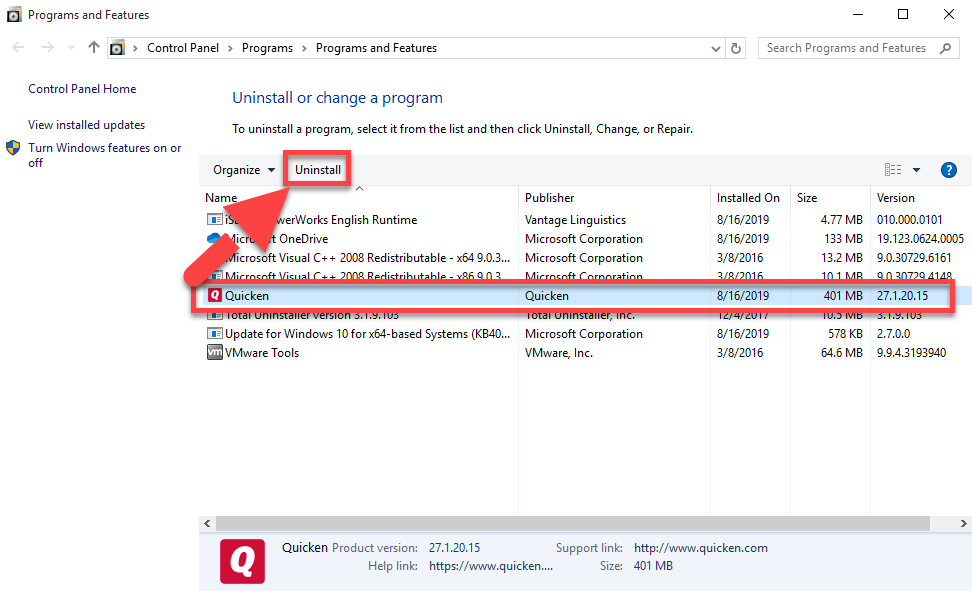Viewport: 972px width, 591px height.
Task: Click the Programs and Features title icon
Action: (x=14, y=15)
